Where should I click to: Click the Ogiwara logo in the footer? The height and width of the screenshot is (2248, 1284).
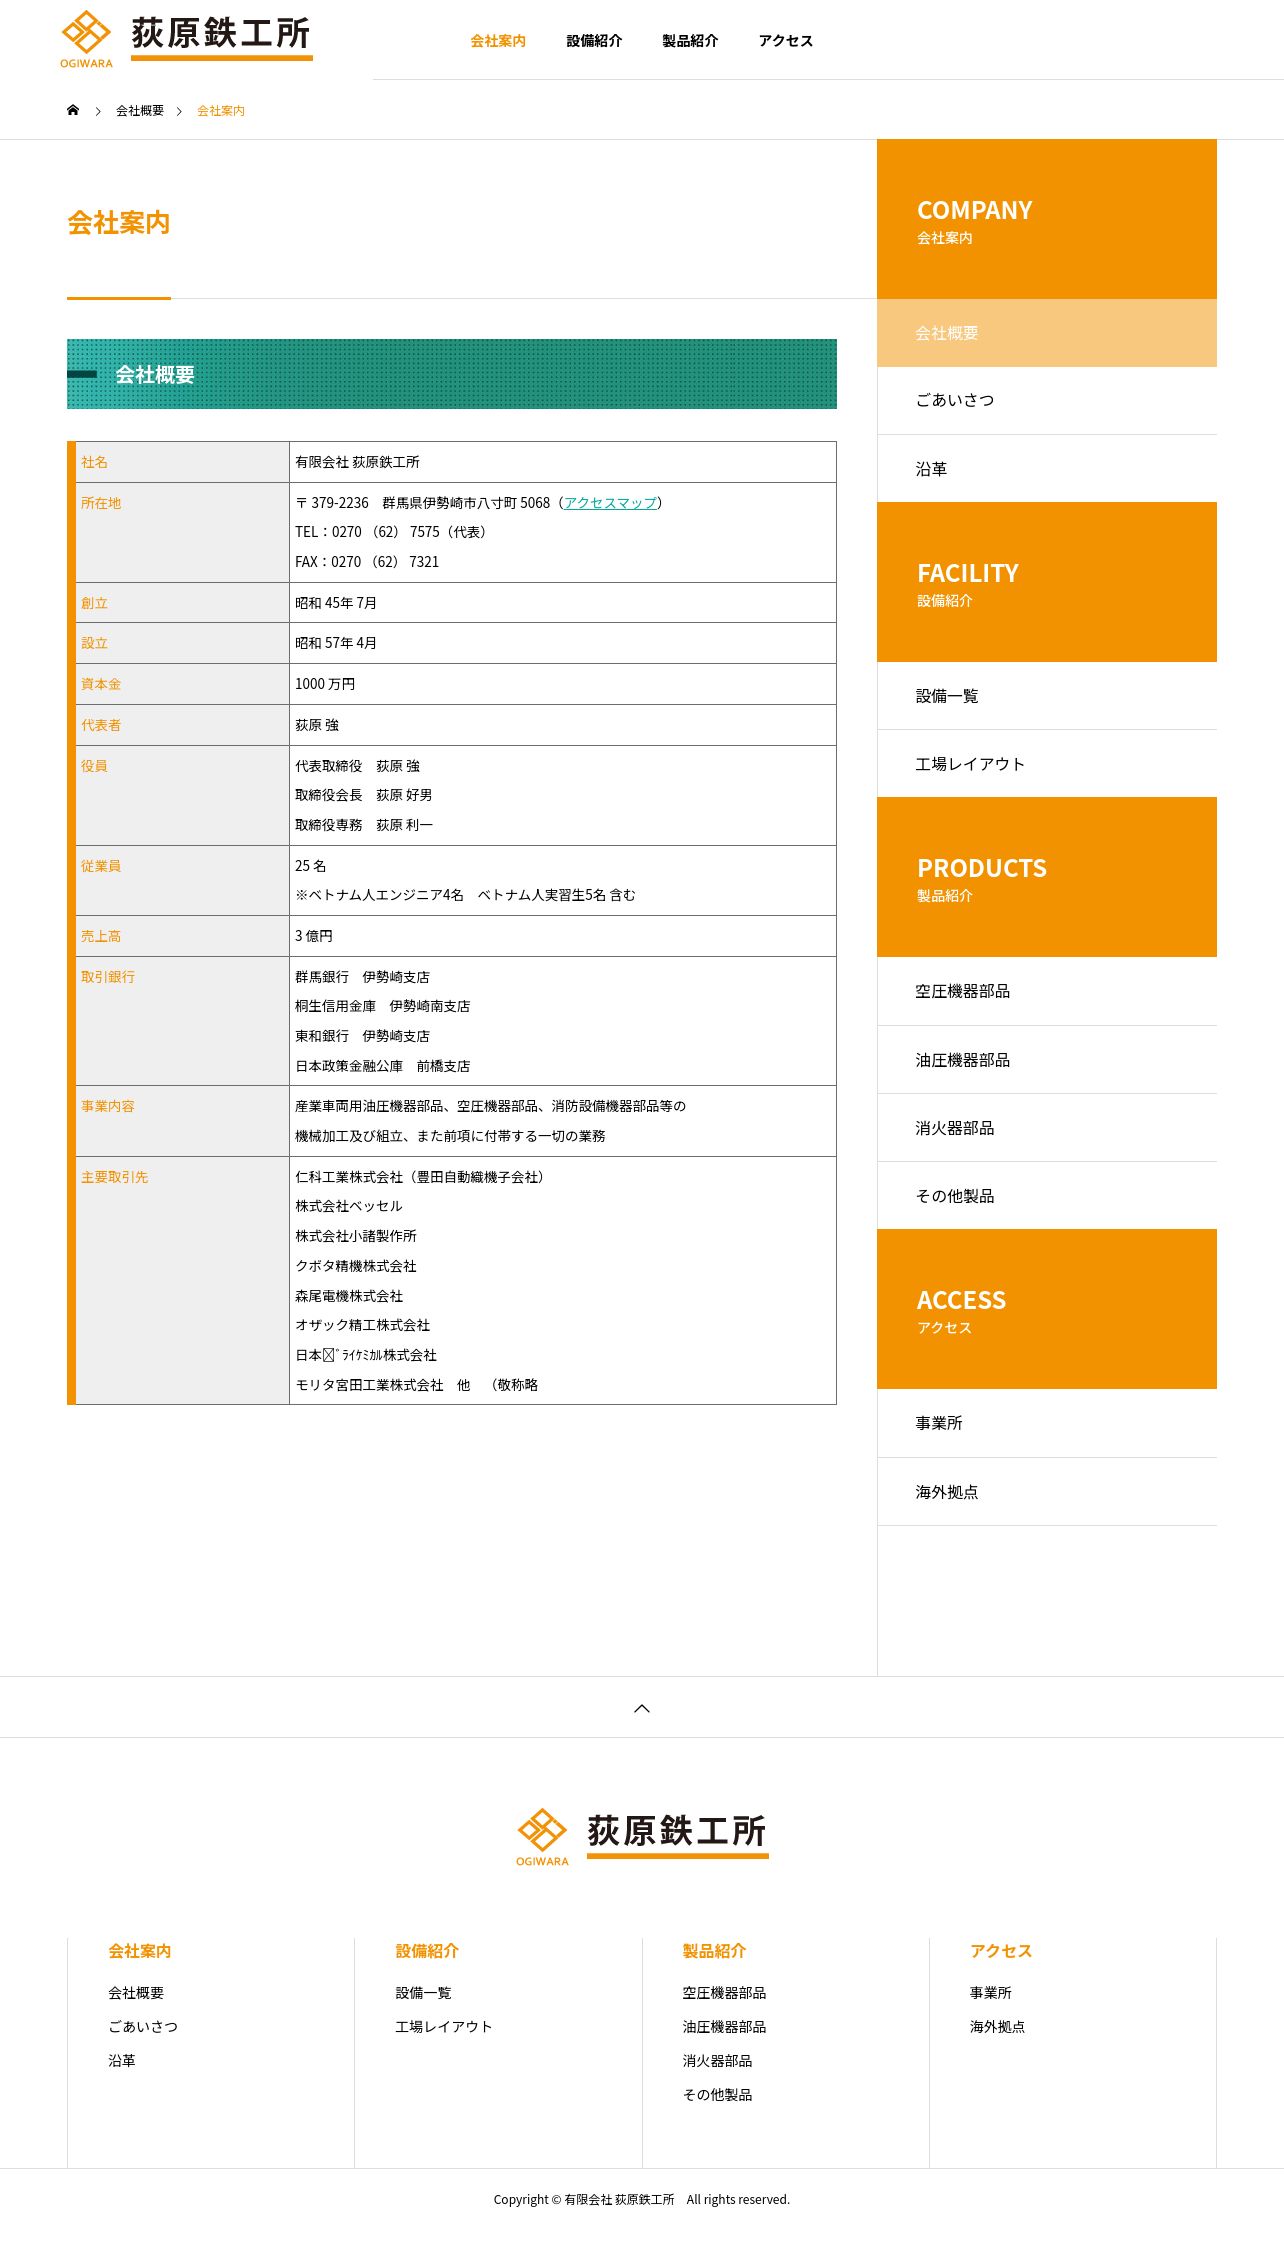(x=642, y=1837)
